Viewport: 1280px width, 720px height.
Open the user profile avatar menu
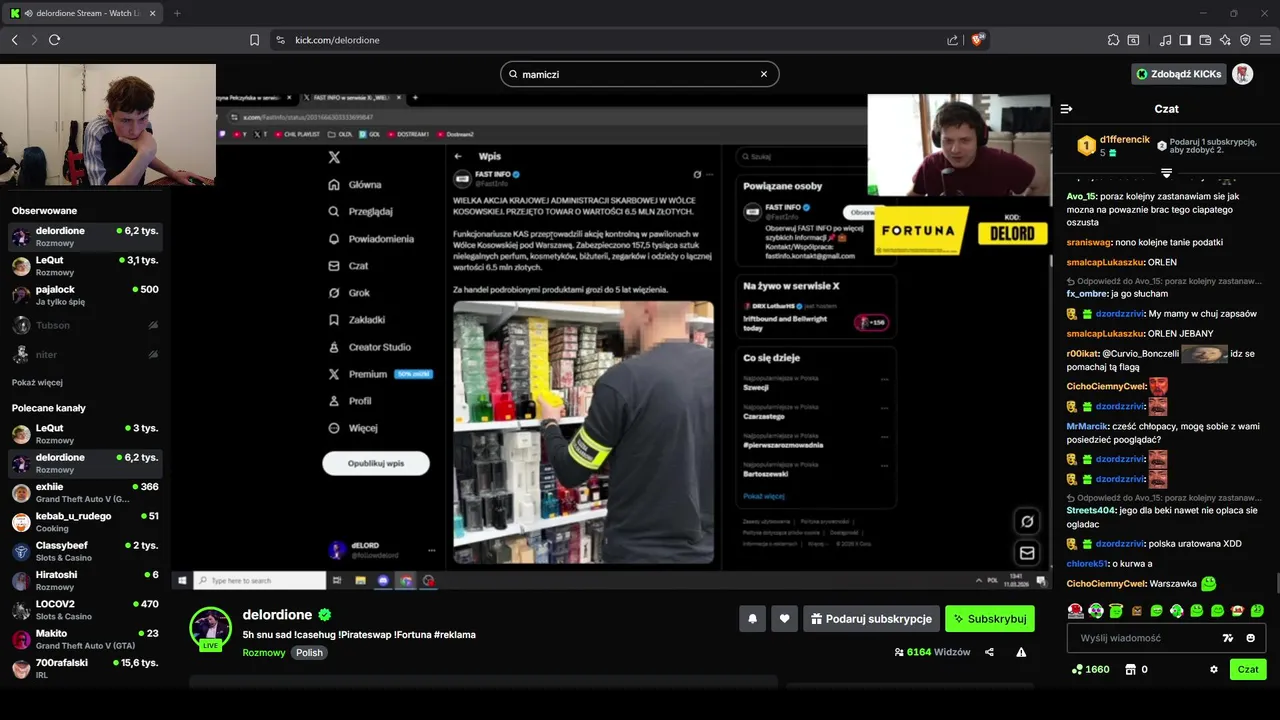[1242, 74]
